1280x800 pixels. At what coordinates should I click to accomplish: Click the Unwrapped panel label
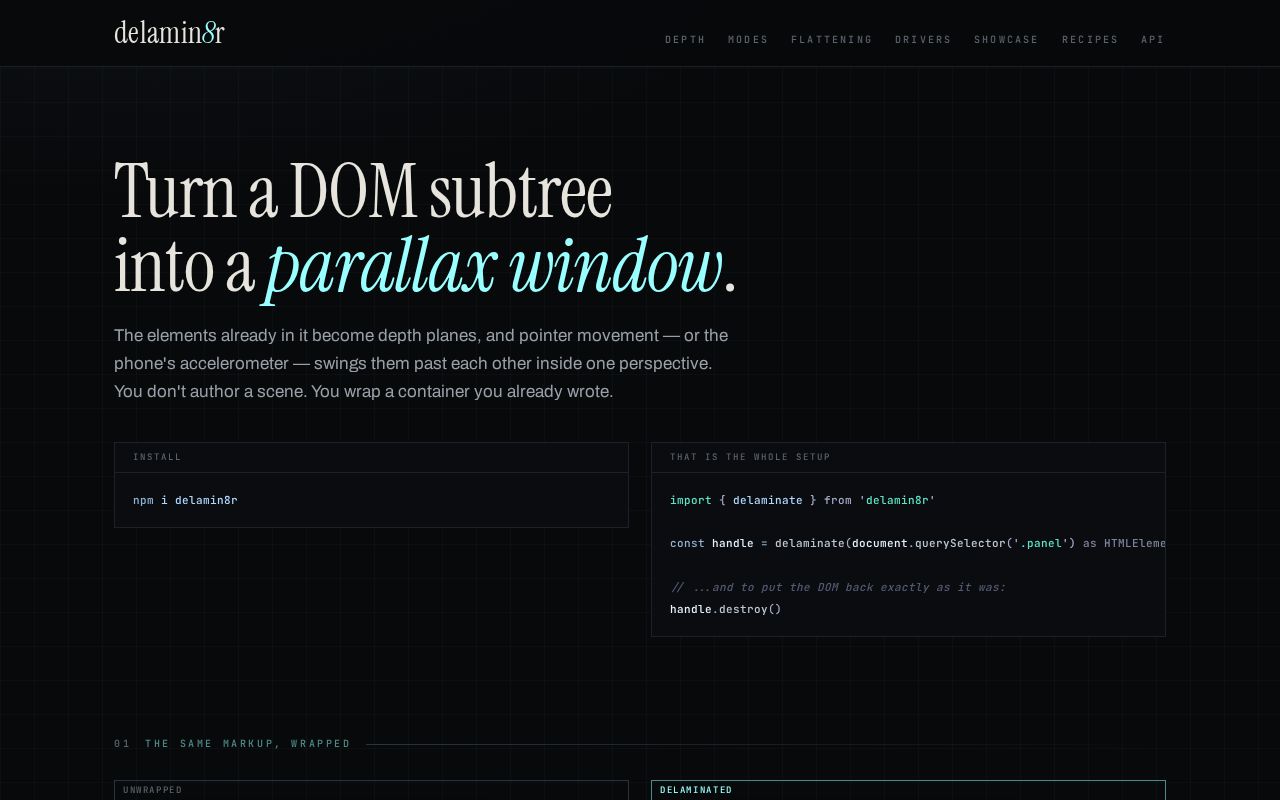tap(153, 790)
